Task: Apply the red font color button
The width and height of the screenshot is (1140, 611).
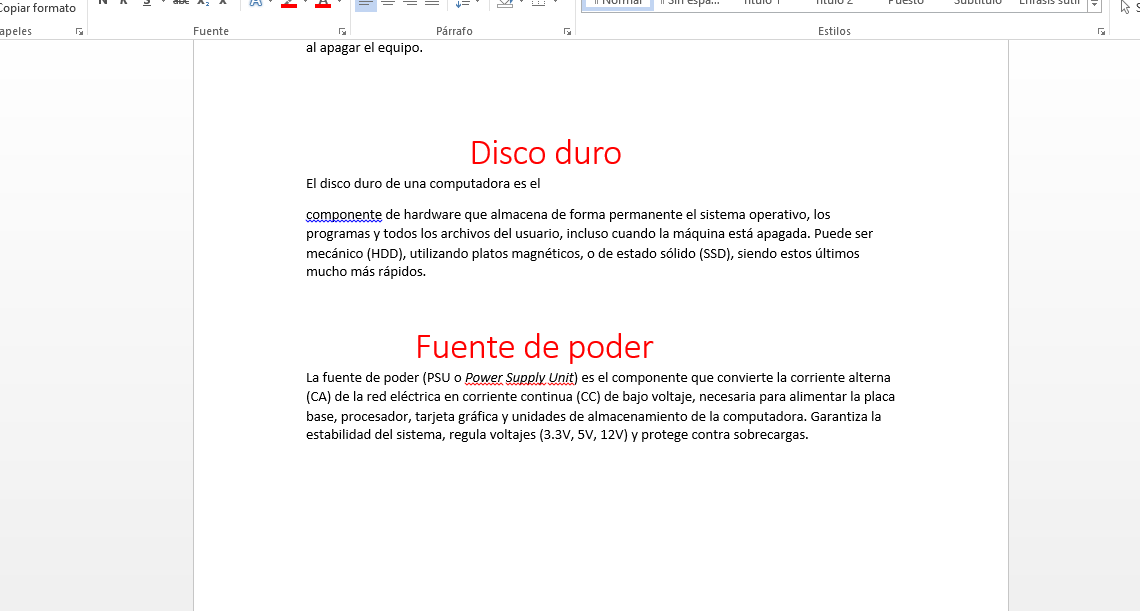Action: click(x=322, y=3)
